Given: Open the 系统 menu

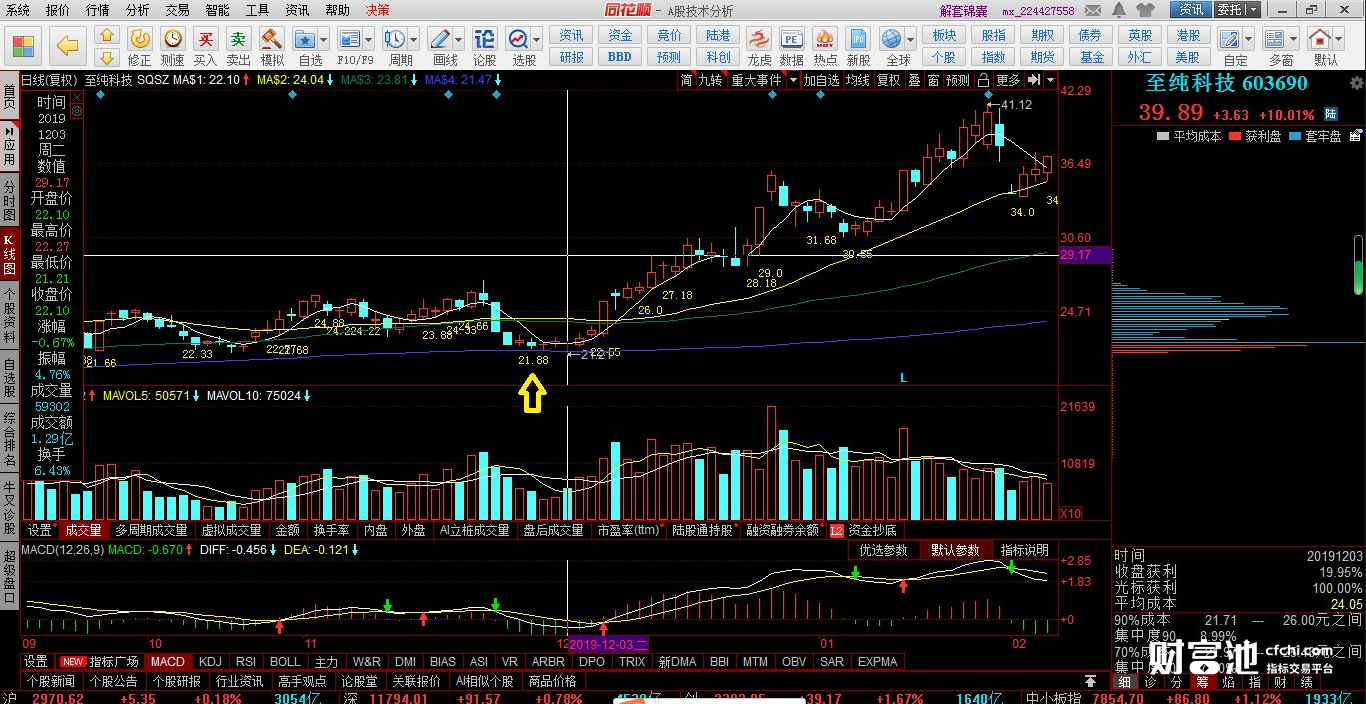Looking at the screenshot, I should (x=18, y=10).
